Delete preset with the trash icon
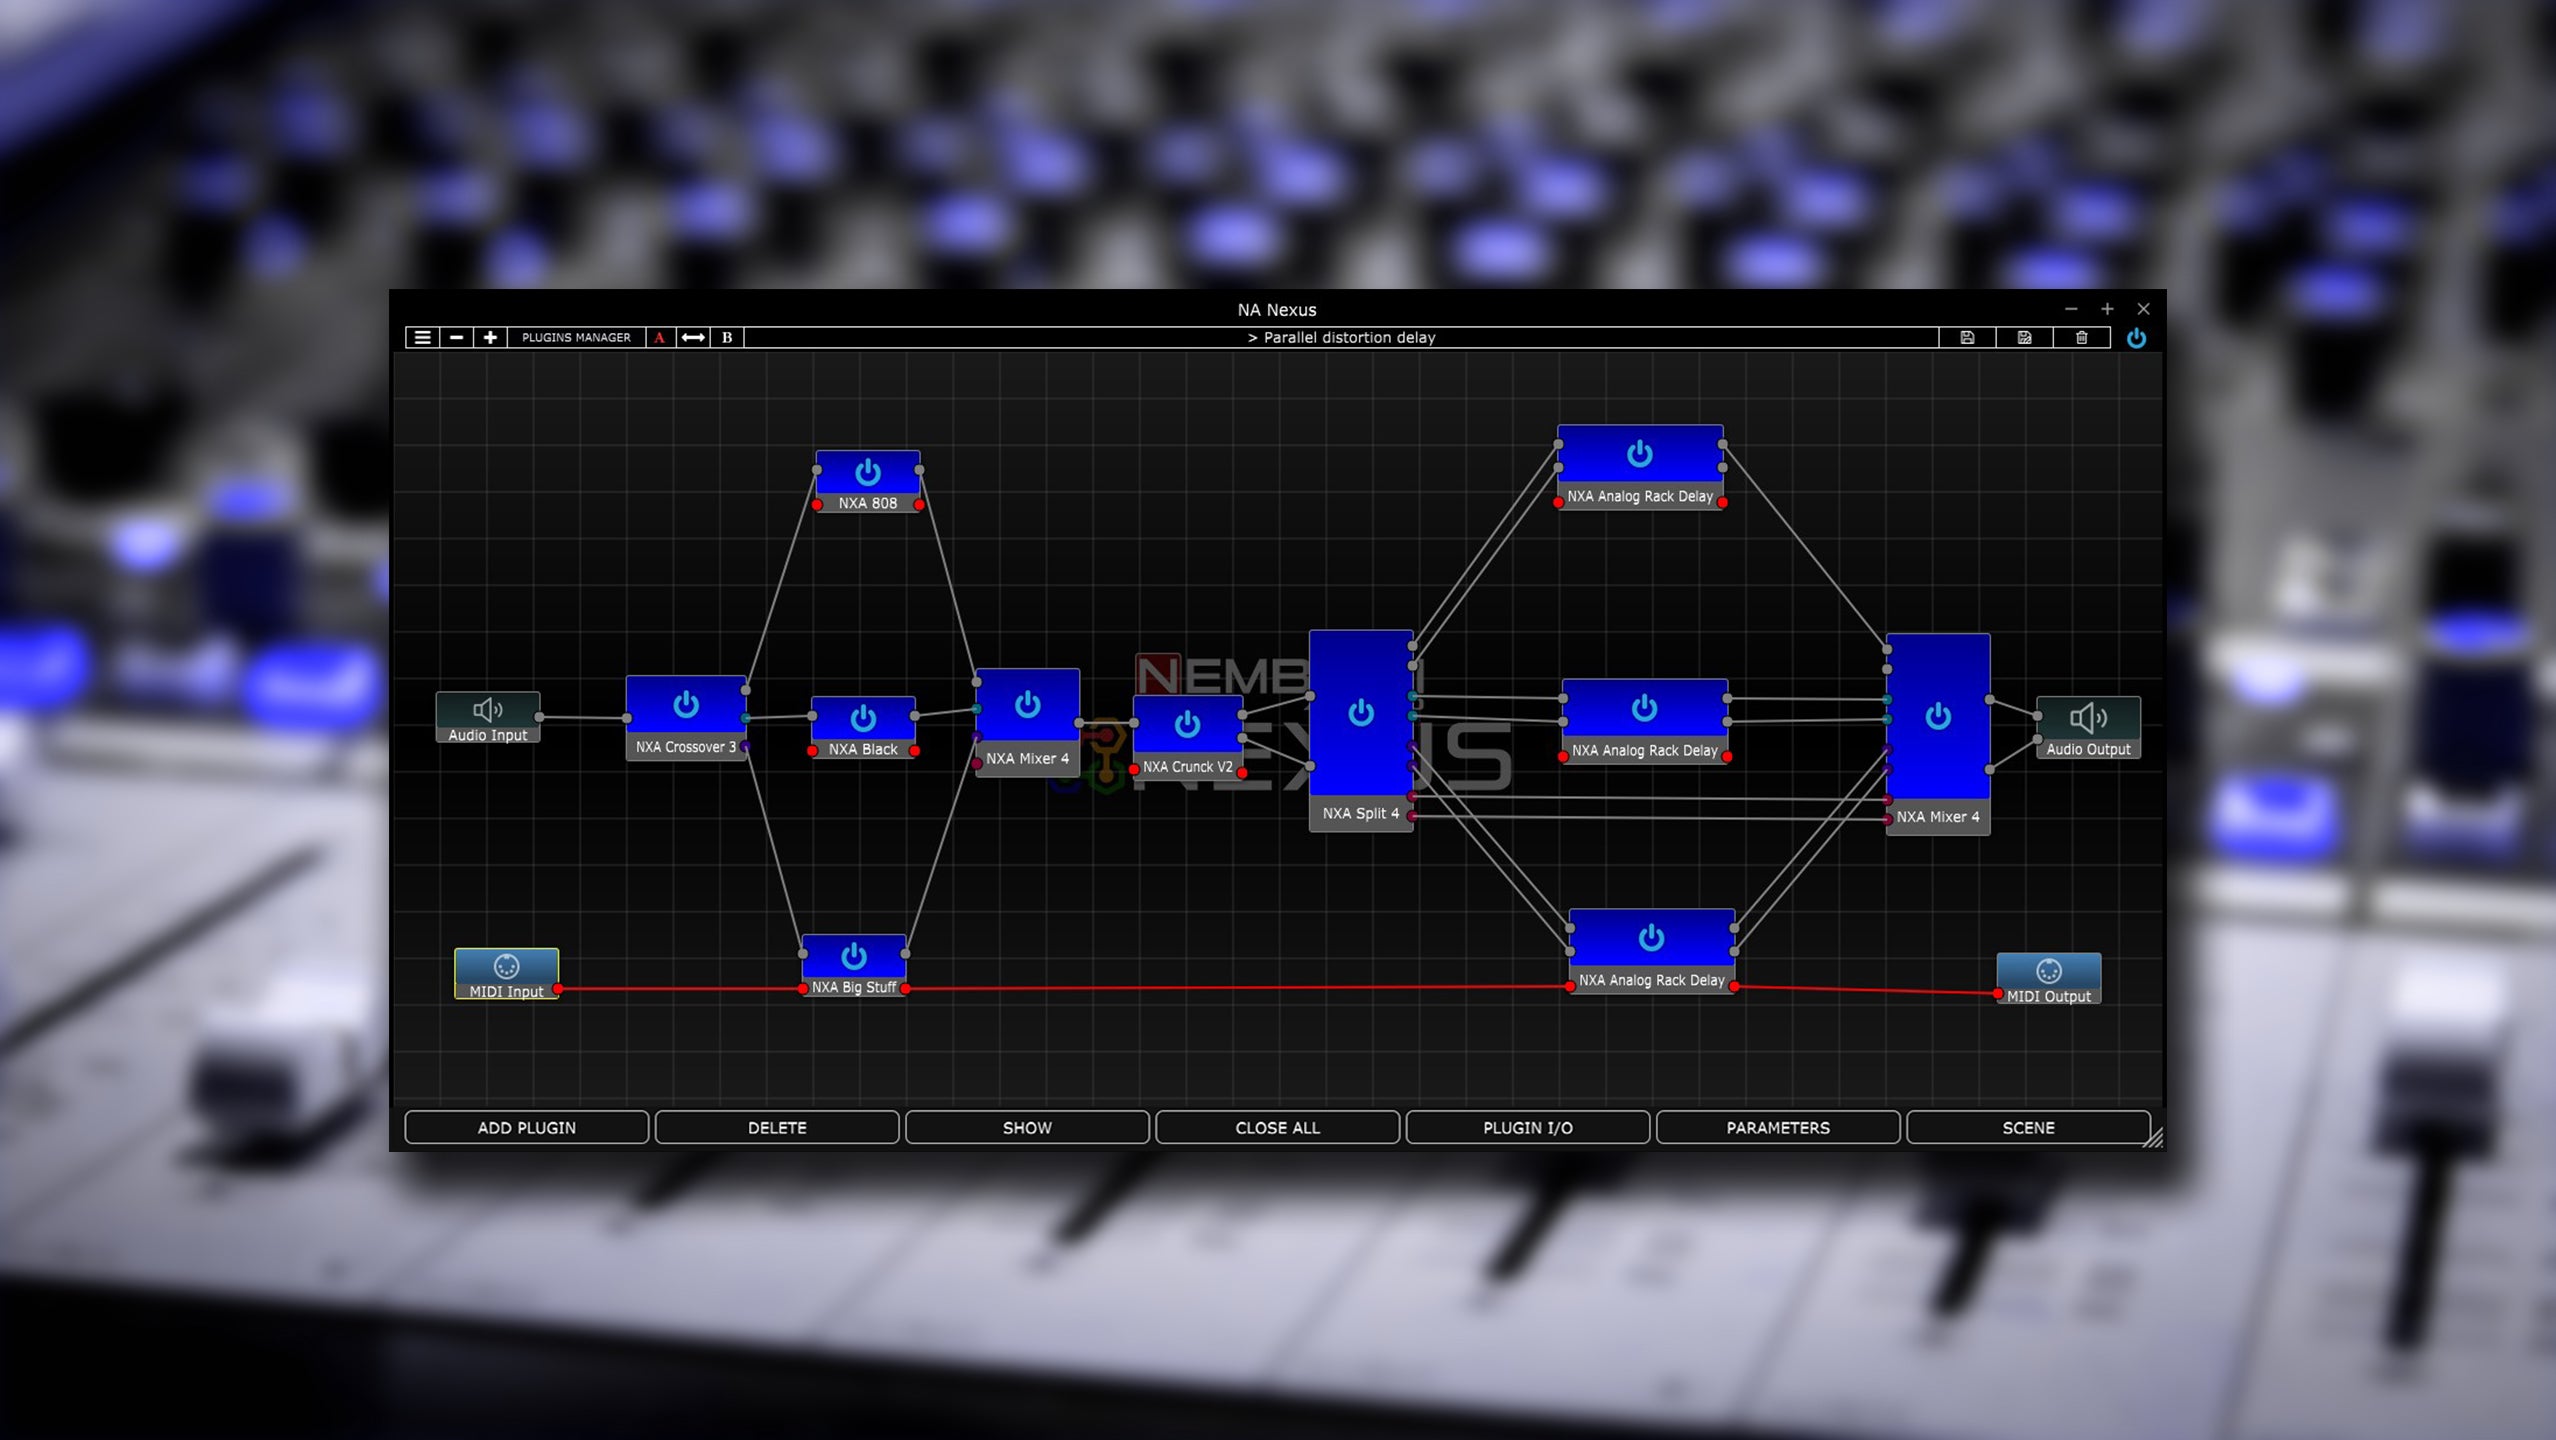Image resolution: width=2556 pixels, height=1440 pixels. pyautogui.click(x=2081, y=337)
